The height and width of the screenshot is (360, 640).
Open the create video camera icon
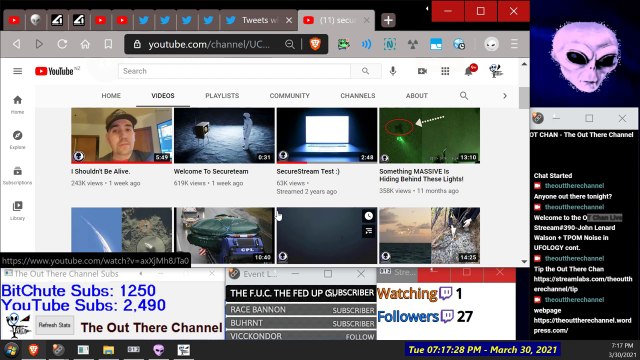[422, 71]
